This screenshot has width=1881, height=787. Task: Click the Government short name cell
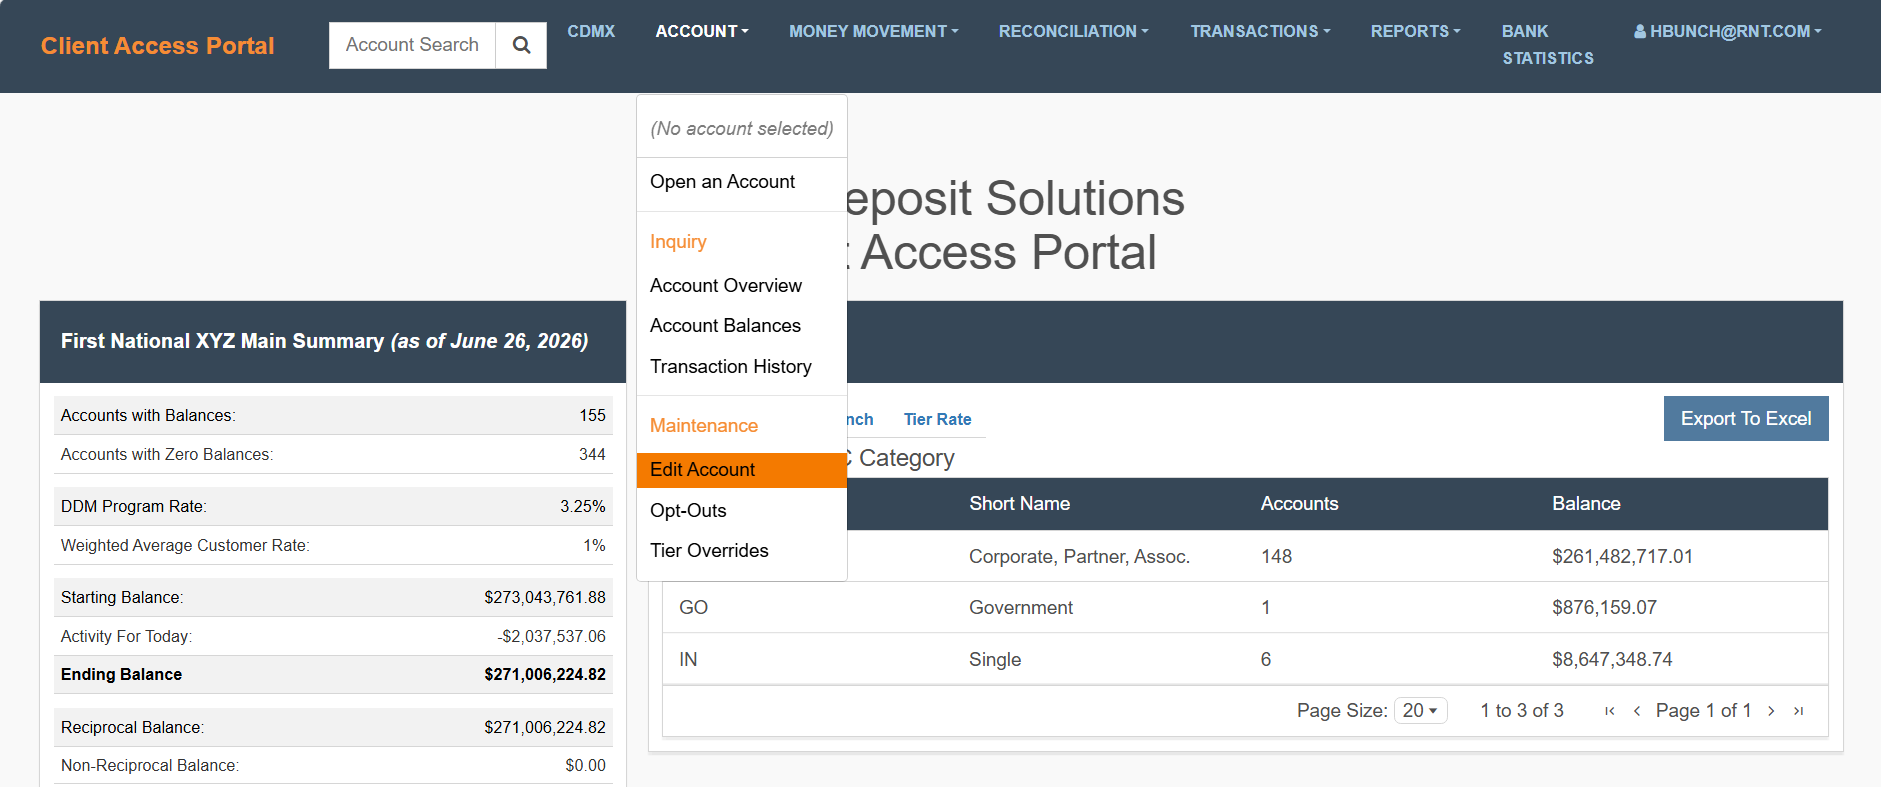pyautogui.click(x=1021, y=608)
